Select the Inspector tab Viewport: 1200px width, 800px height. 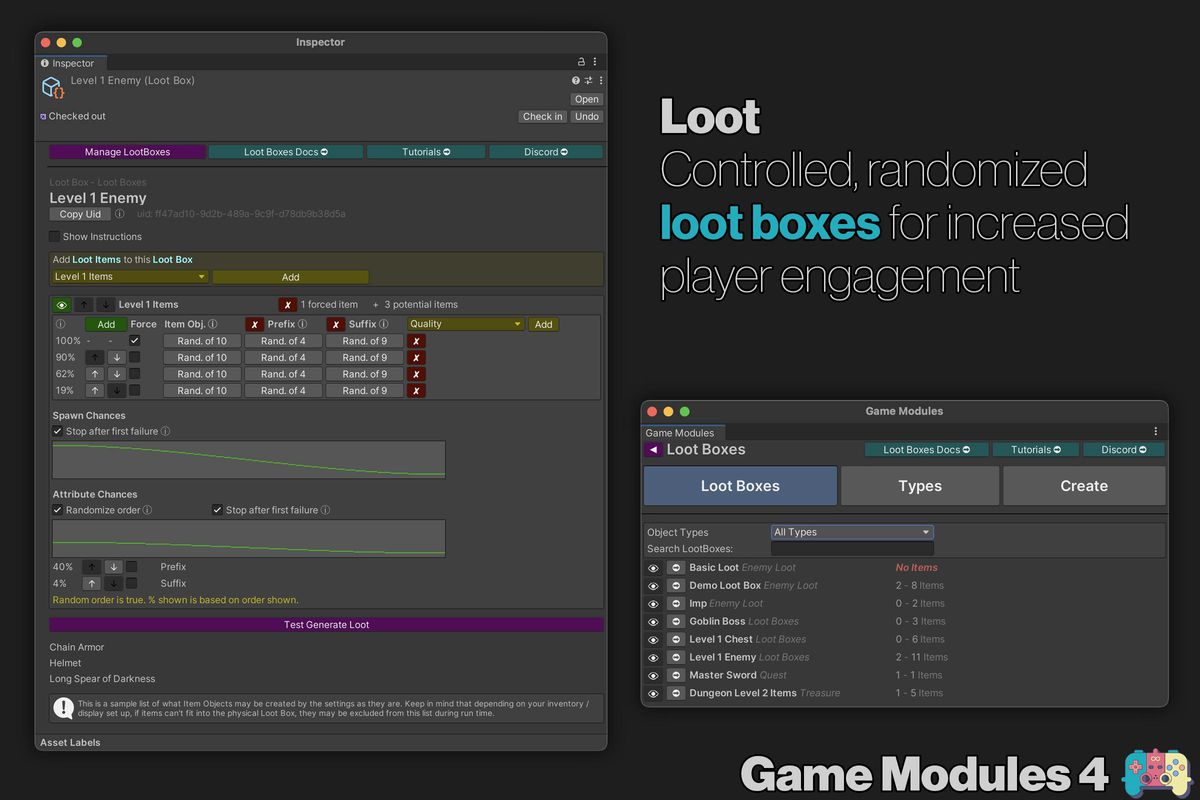[68, 63]
